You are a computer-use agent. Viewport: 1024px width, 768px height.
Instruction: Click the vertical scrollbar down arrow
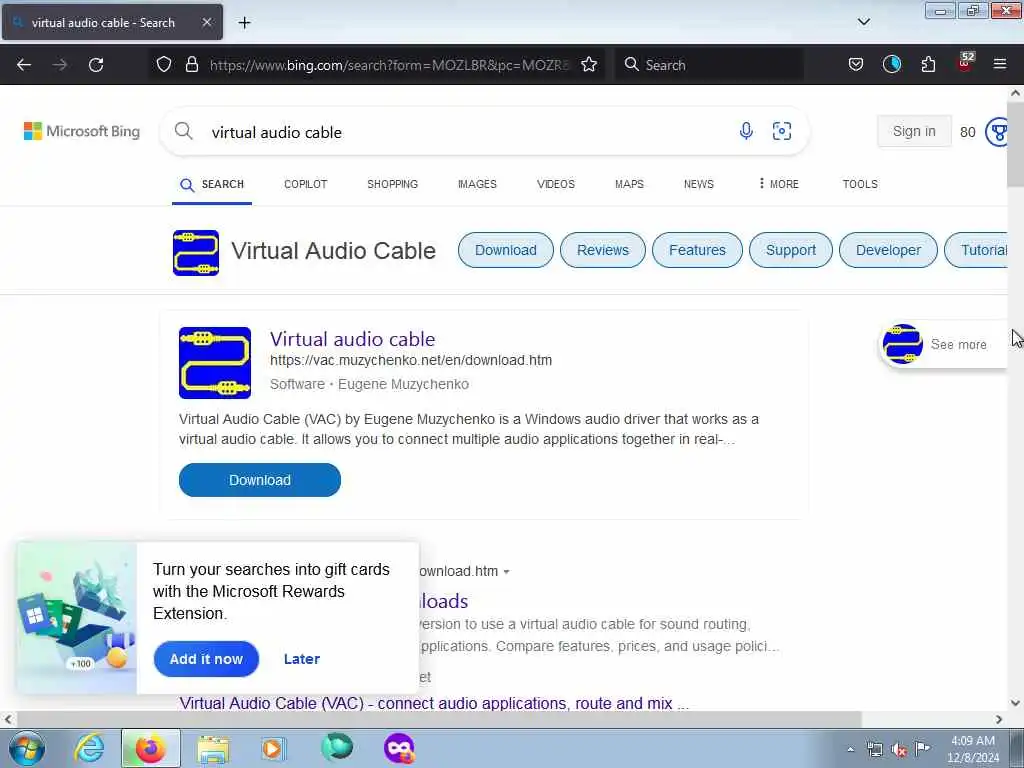point(1016,703)
